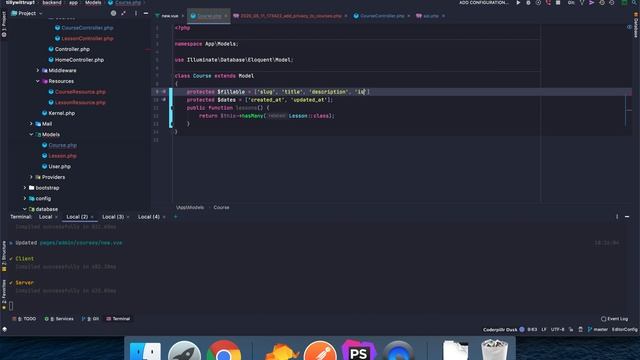Open Local (3) terminal tab
Screen dimensions: 640x360
click(x=113, y=217)
